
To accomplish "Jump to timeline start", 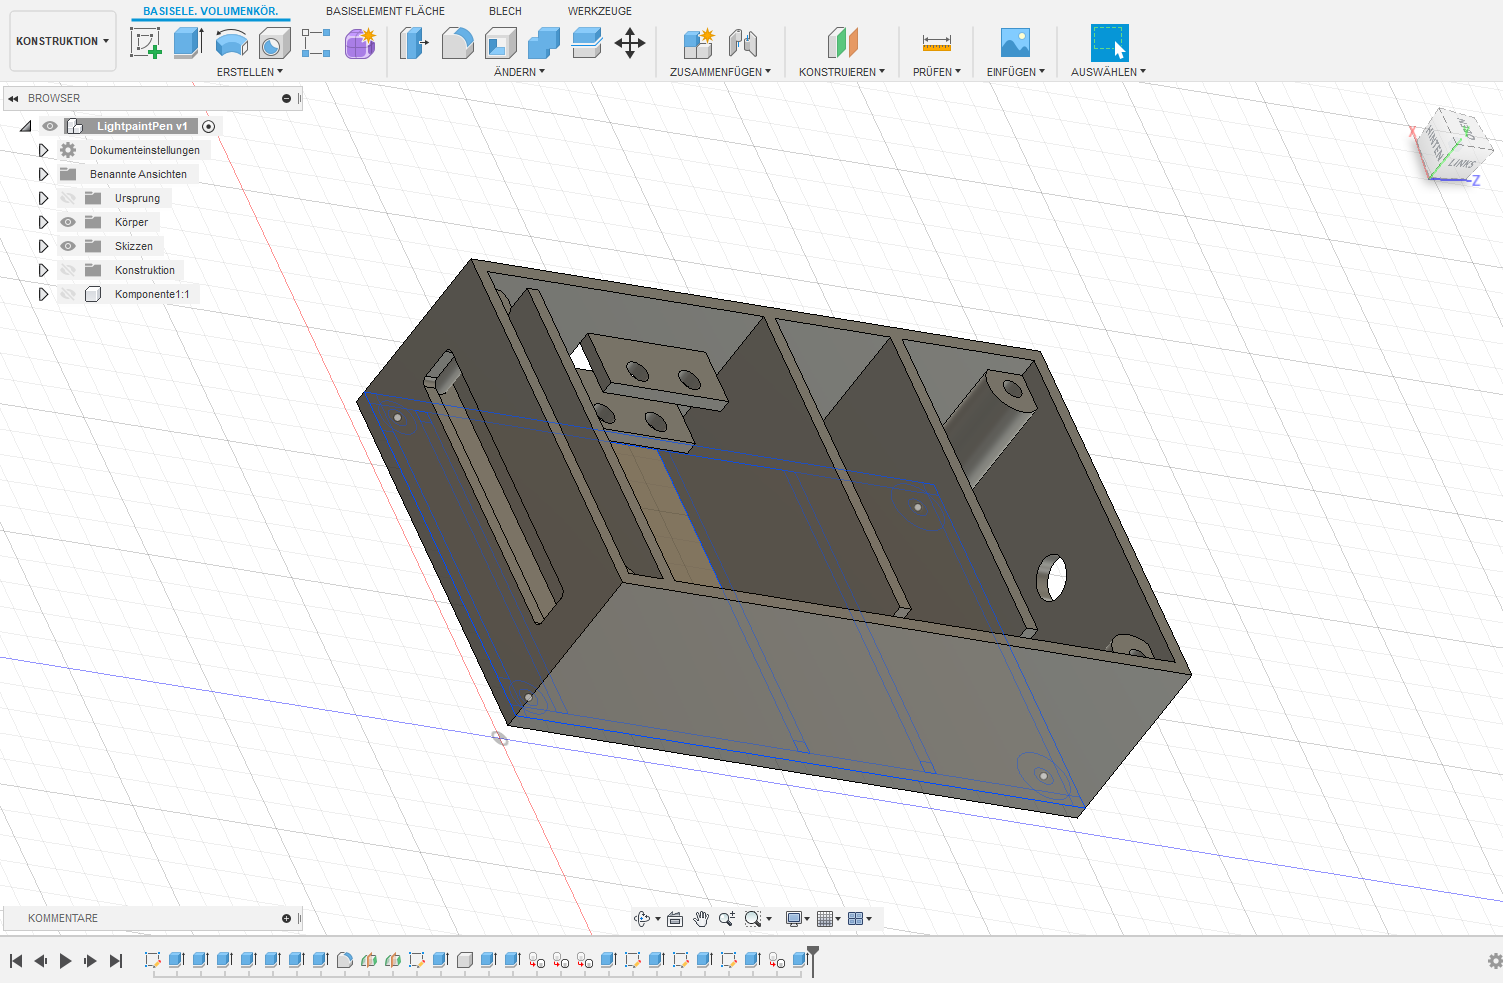I will (x=16, y=961).
